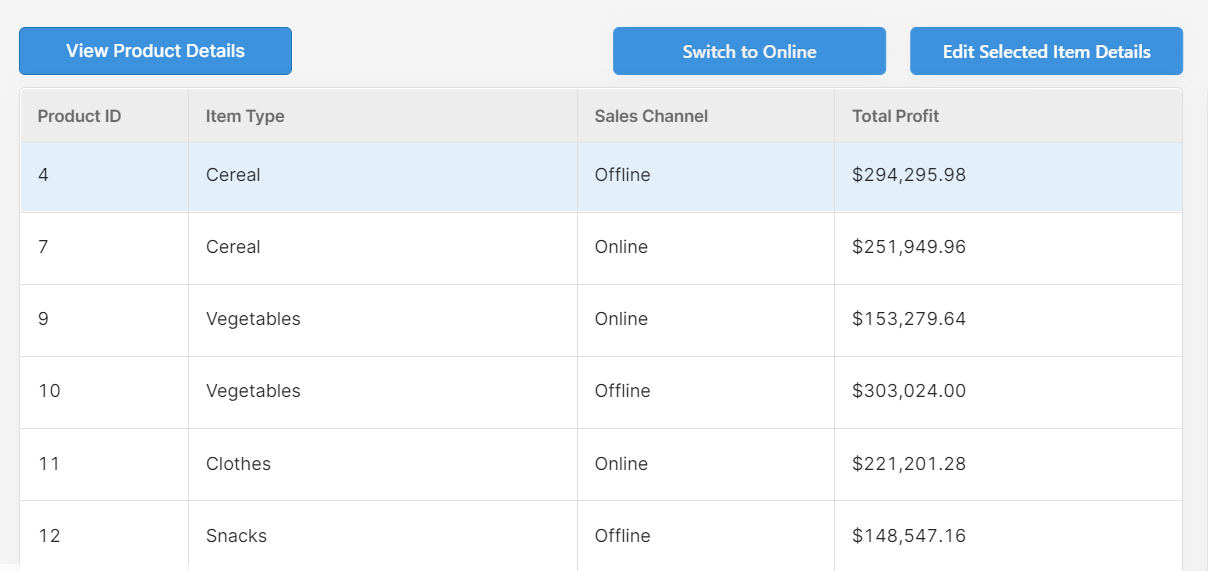Click Switch to Online button
Viewport: 1208px width, 571px height.
[x=749, y=51]
